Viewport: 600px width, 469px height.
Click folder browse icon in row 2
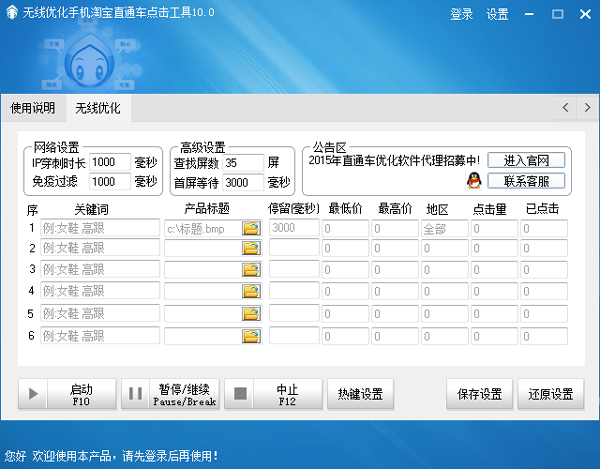(250, 248)
